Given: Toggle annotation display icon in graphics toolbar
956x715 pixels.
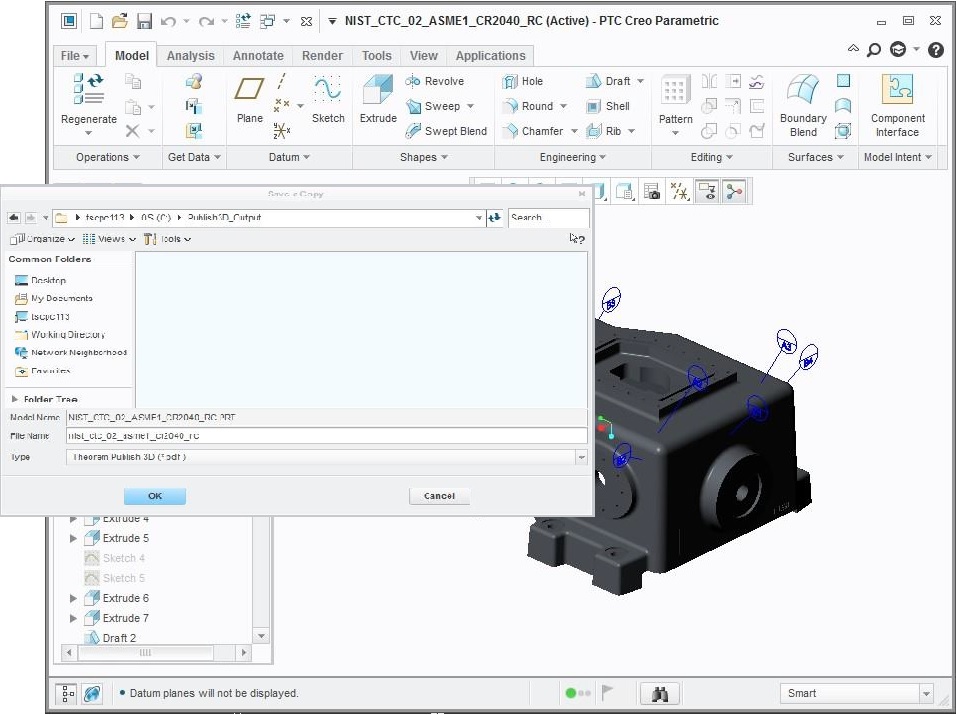Looking at the screenshot, I should [x=707, y=192].
